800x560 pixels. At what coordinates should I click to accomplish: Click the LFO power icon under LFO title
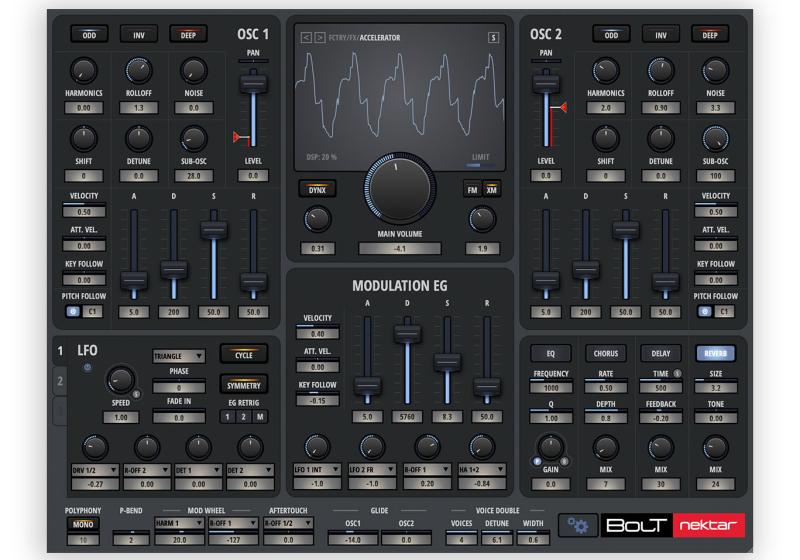(87, 367)
